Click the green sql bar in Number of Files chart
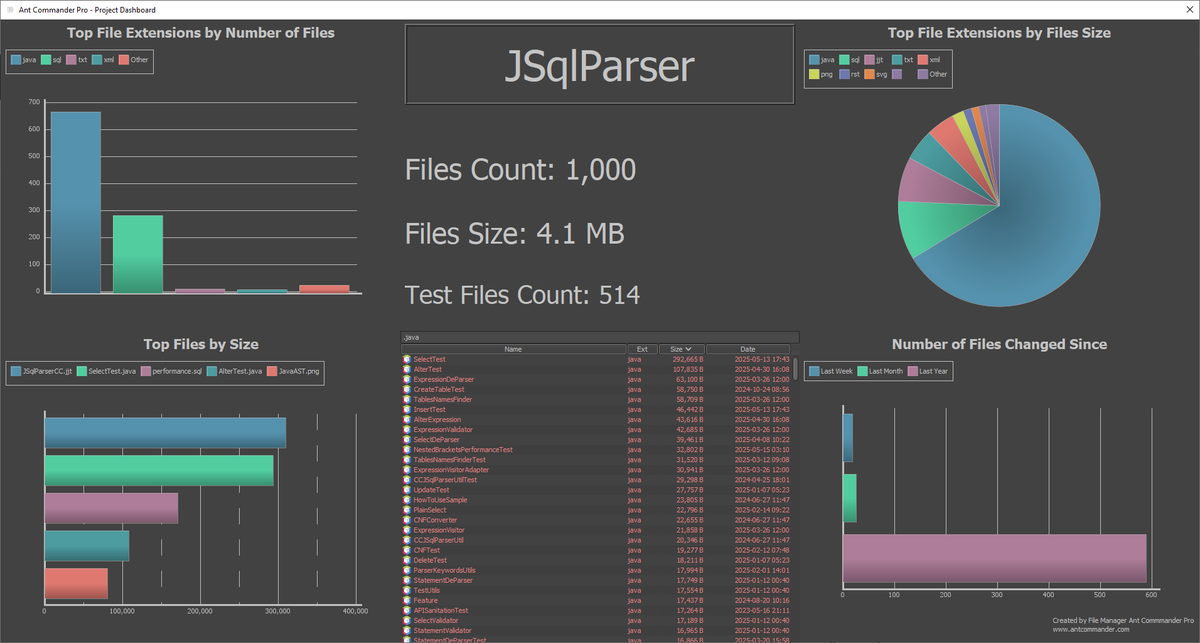 coord(138,254)
